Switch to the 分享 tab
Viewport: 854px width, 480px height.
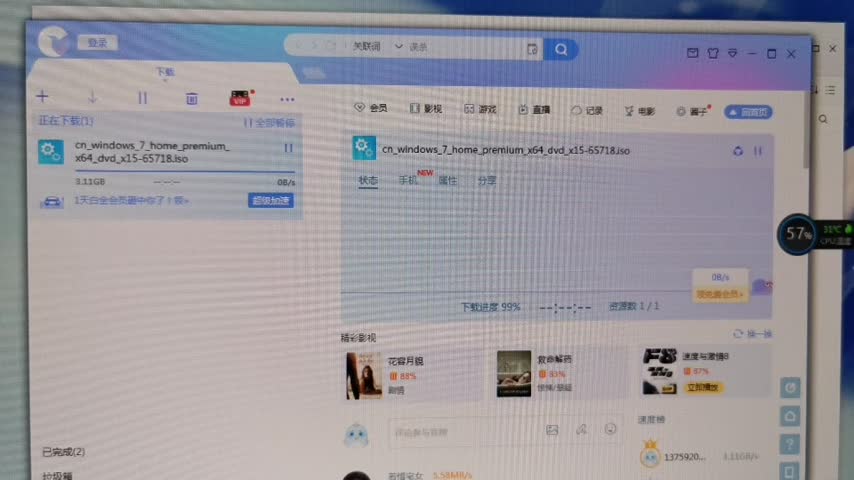pyautogui.click(x=487, y=180)
